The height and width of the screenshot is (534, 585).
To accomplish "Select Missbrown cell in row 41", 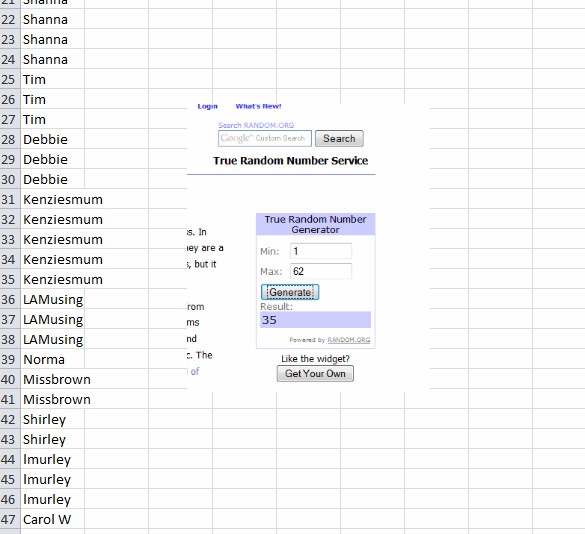I will 53,400.
